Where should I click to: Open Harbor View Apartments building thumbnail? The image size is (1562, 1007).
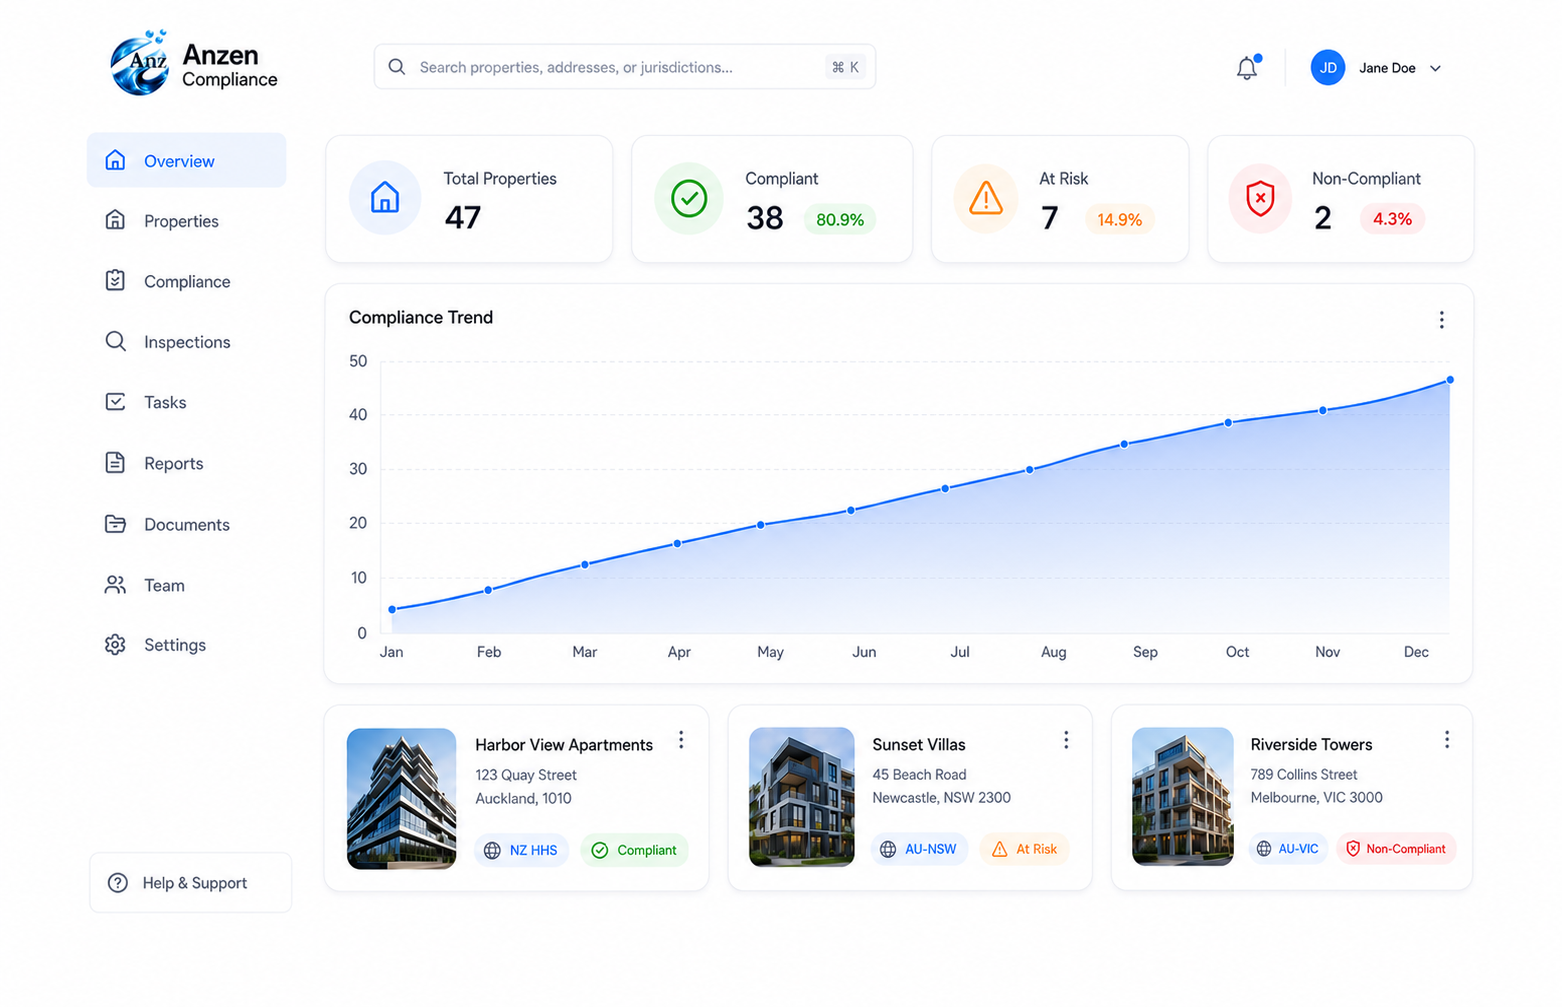(401, 798)
